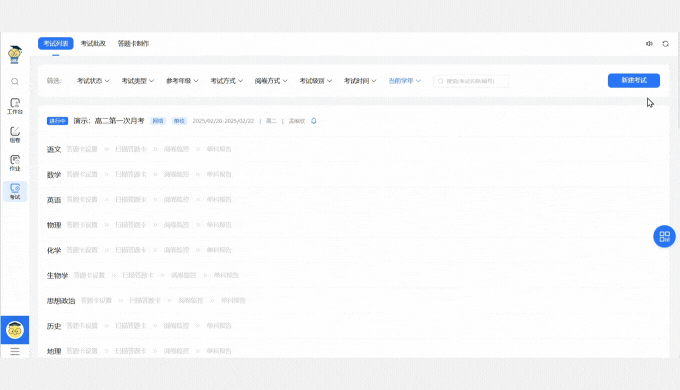This screenshot has width=680, height=390.
Task: Click the 进行中 status badge
Action: click(x=57, y=121)
